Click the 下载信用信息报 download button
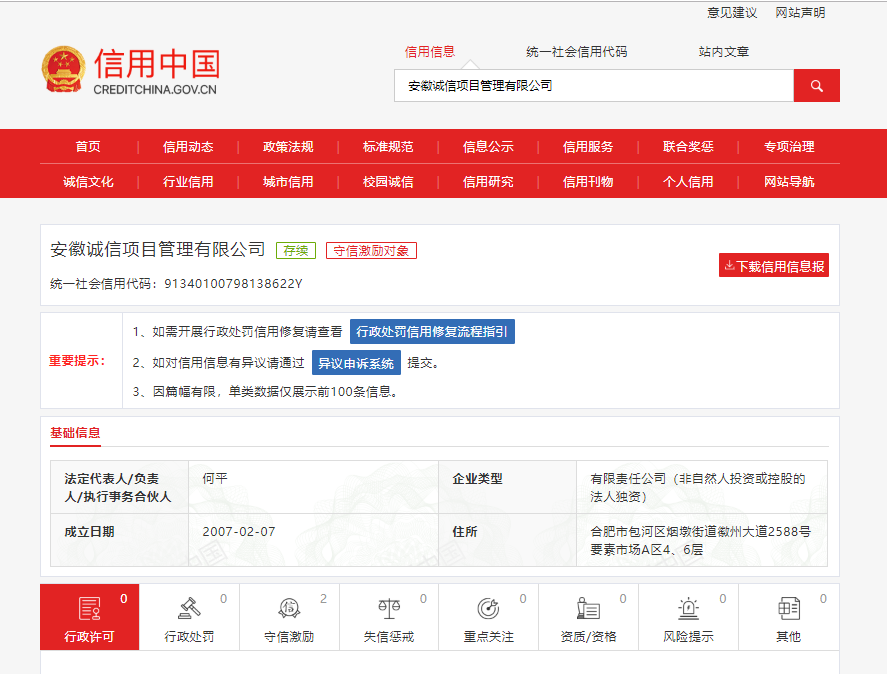This screenshot has height=674, width=887. pyautogui.click(x=774, y=266)
